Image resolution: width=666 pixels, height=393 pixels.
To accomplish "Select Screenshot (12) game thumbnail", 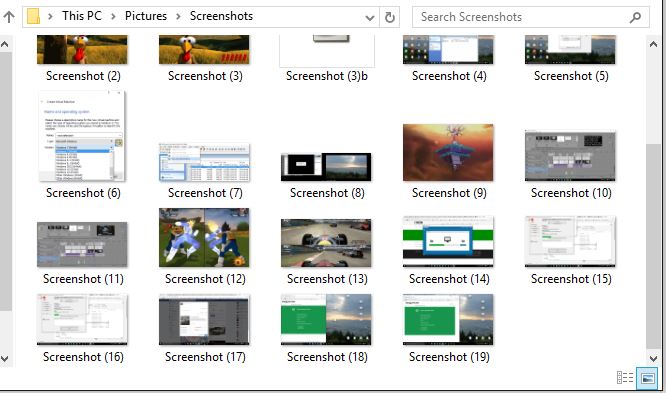I will [x=204, y=237].
